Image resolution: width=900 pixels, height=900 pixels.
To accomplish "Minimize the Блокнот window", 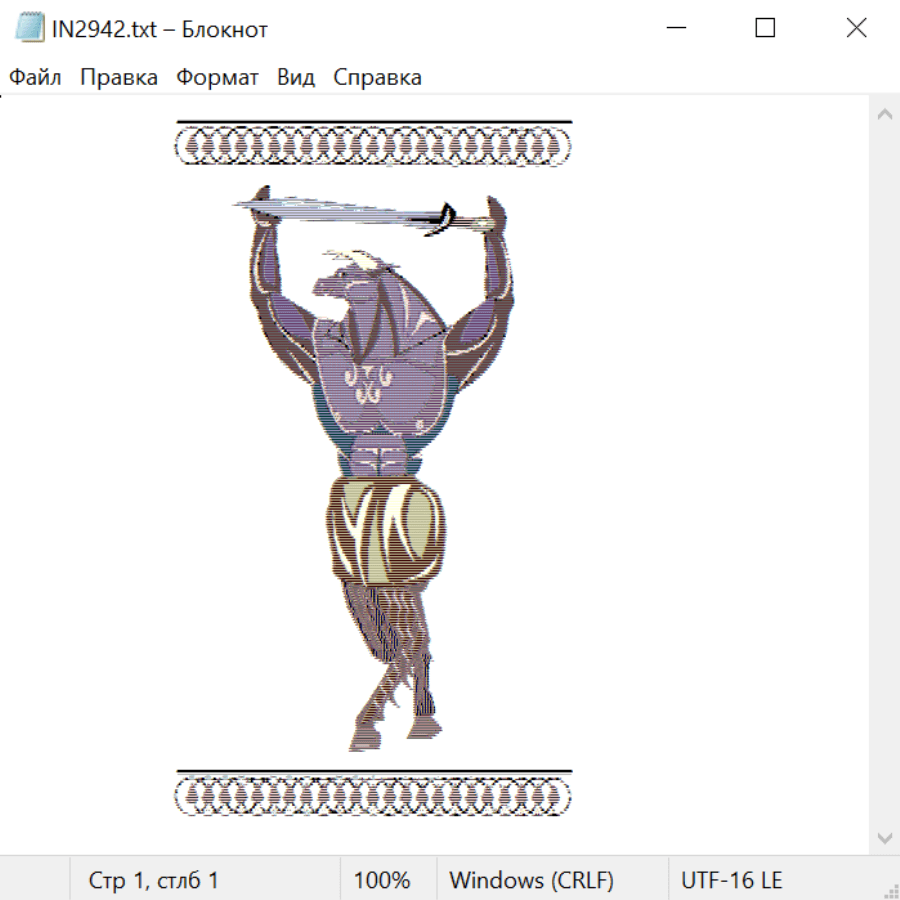I will click(x=675, y=28).
